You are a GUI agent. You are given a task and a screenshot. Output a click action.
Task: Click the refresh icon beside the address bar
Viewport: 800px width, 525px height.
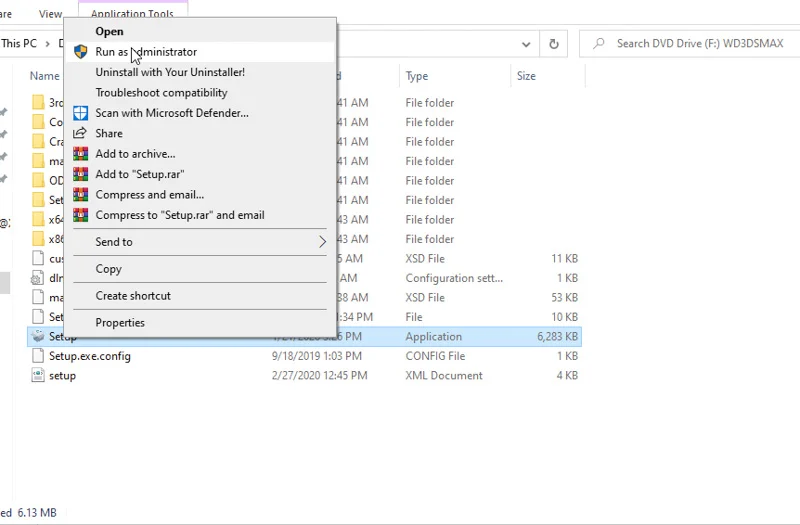(553, 44)
